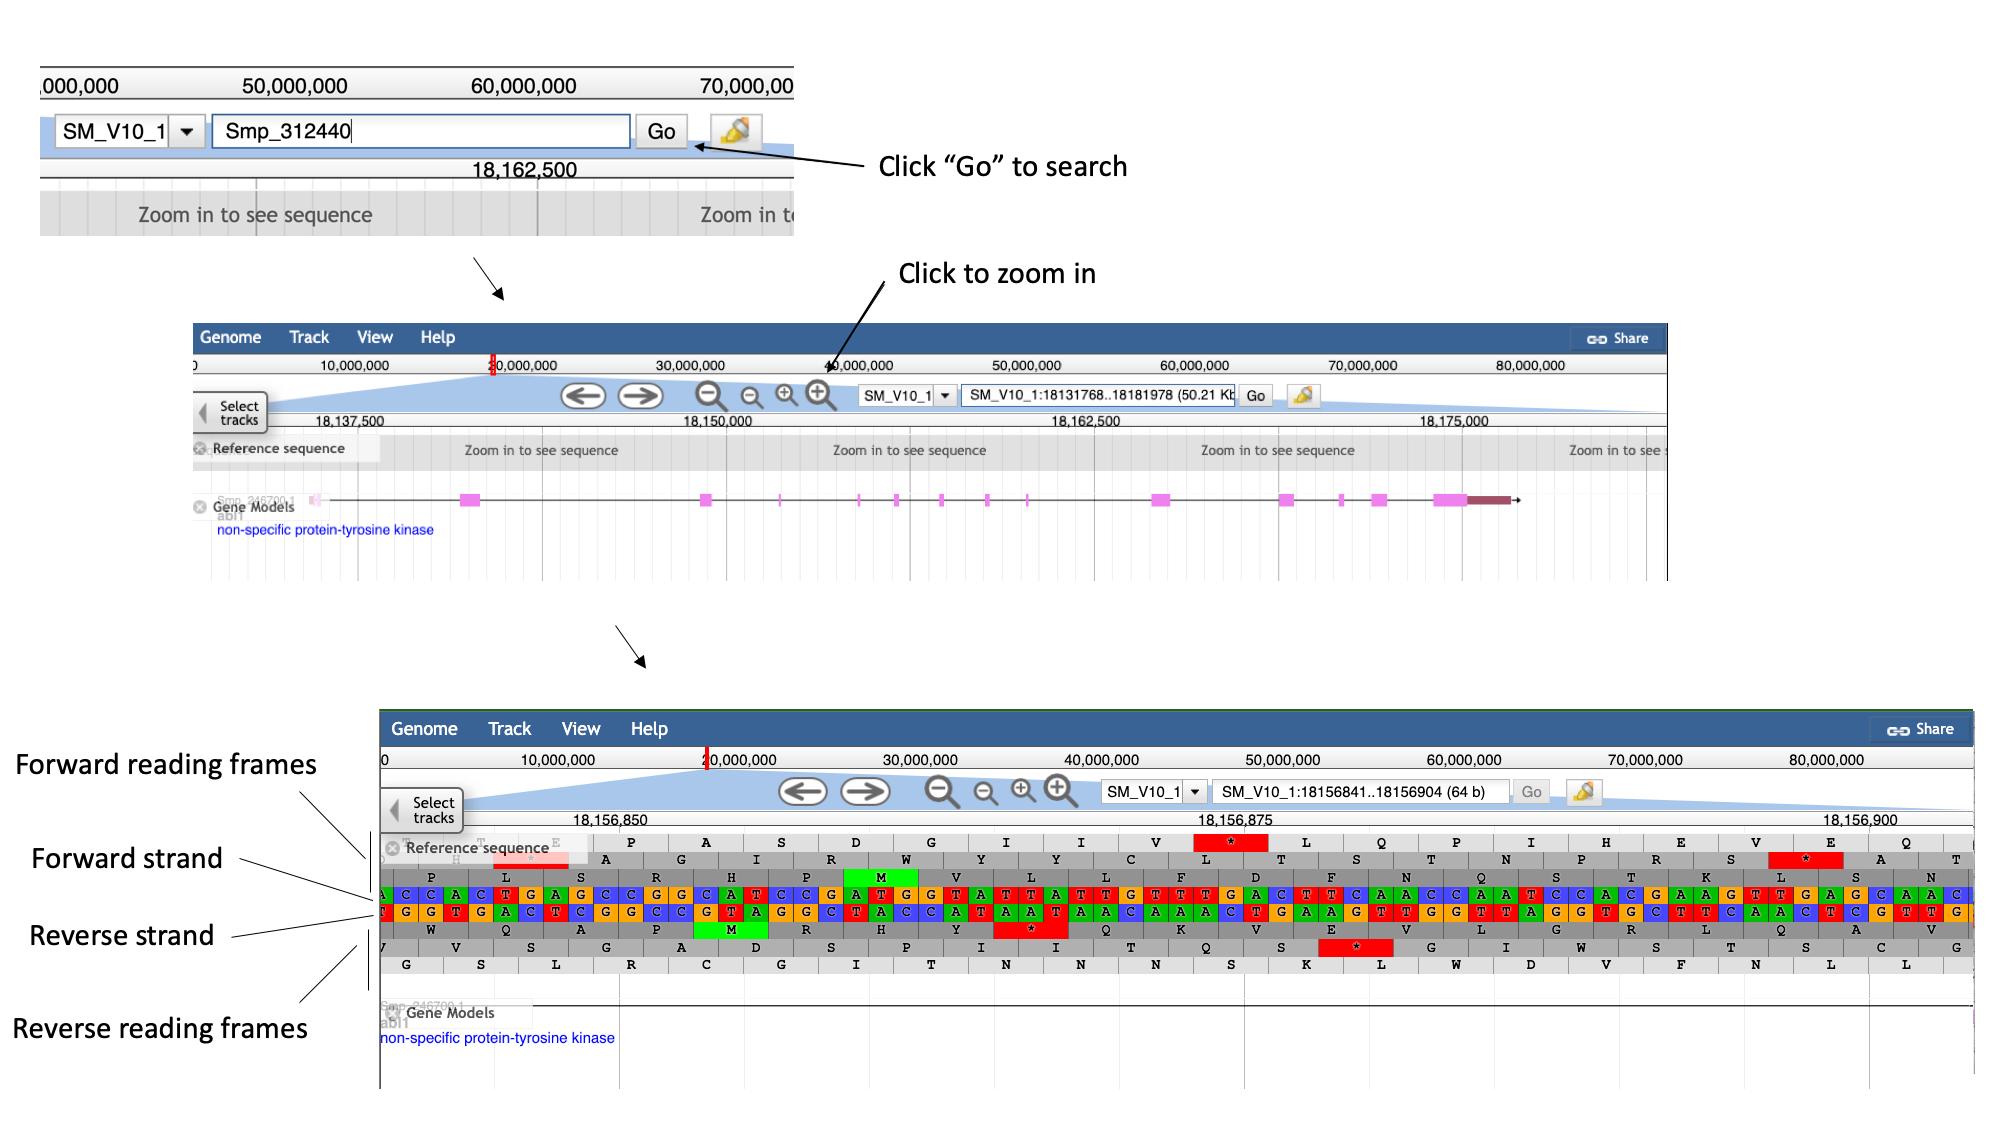
Task: Click highlight marker icon in 50.21 Kb view
Action: click(x=1303, y=395)
